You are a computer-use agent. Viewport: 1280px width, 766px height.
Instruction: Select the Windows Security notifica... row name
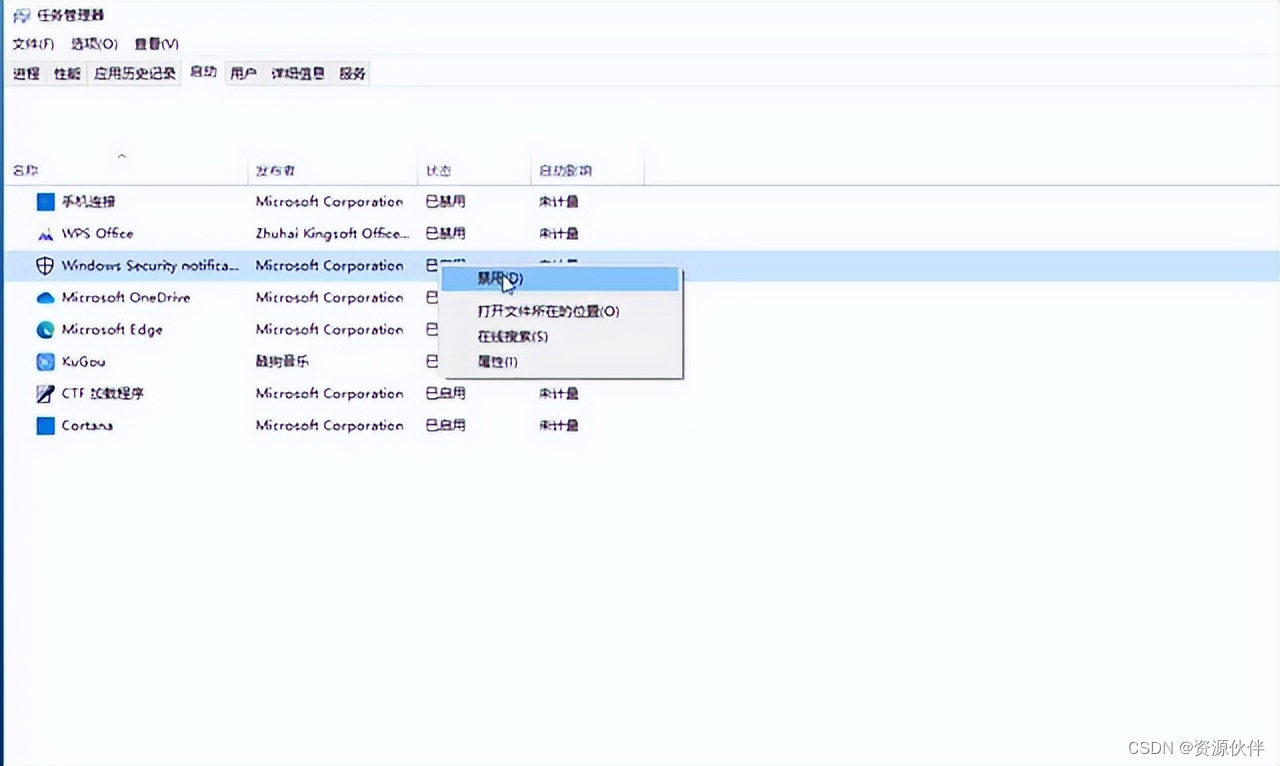tap(150, 266)
